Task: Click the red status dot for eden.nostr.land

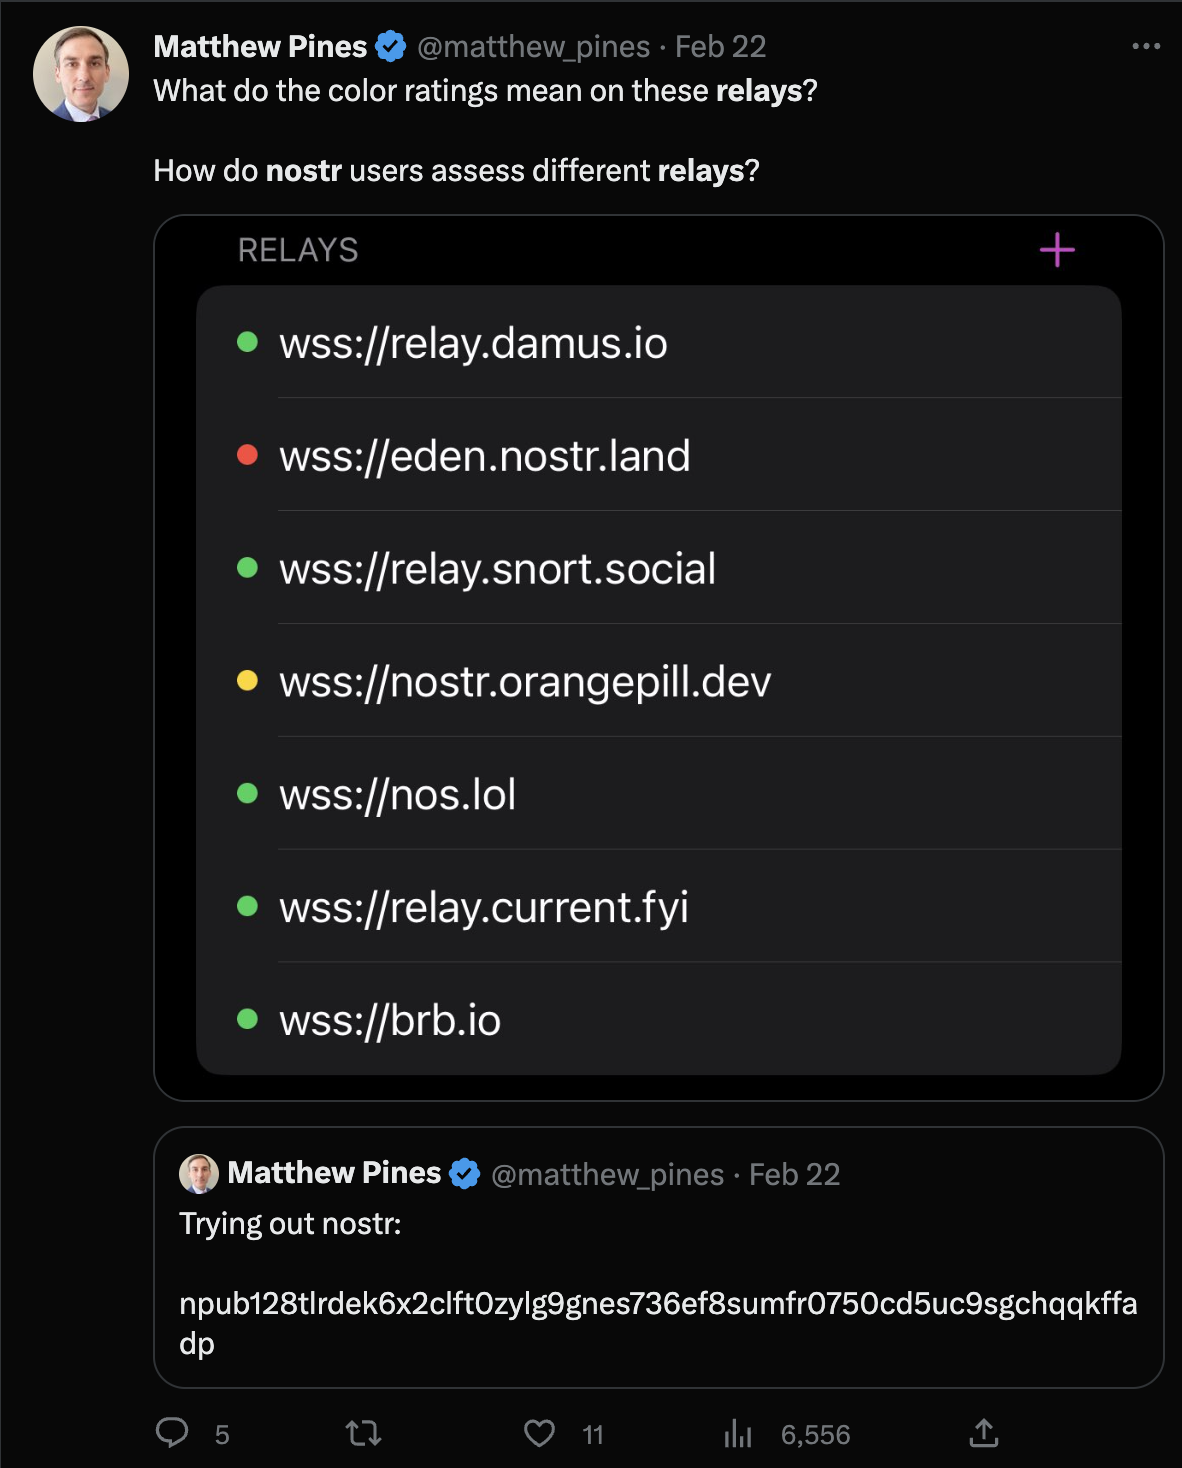Action: (247, 456)
